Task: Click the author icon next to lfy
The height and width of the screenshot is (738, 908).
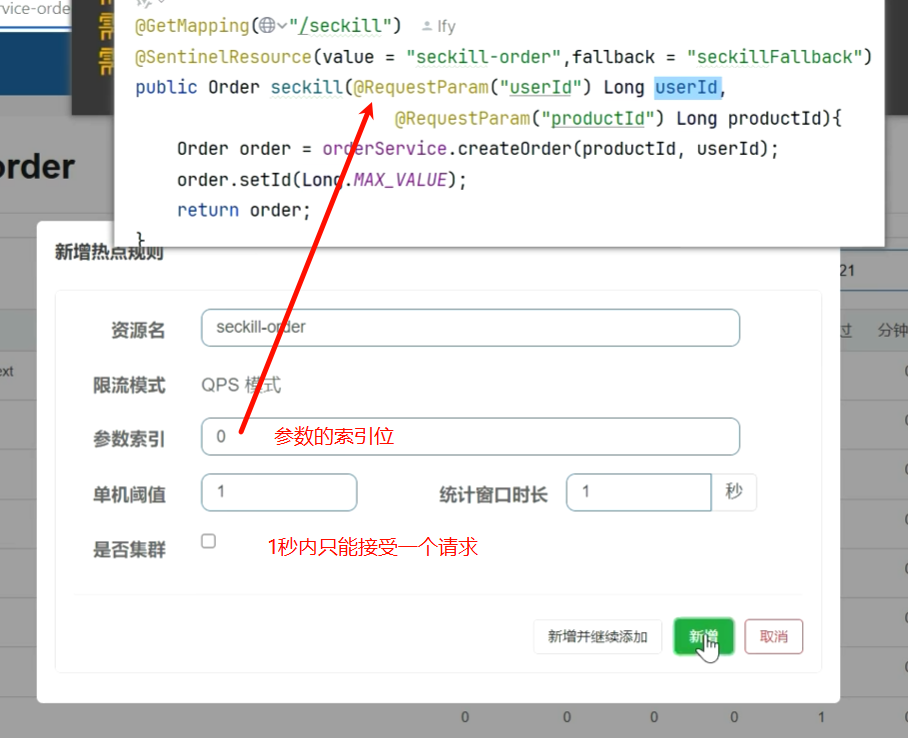Action: (427, 26)
